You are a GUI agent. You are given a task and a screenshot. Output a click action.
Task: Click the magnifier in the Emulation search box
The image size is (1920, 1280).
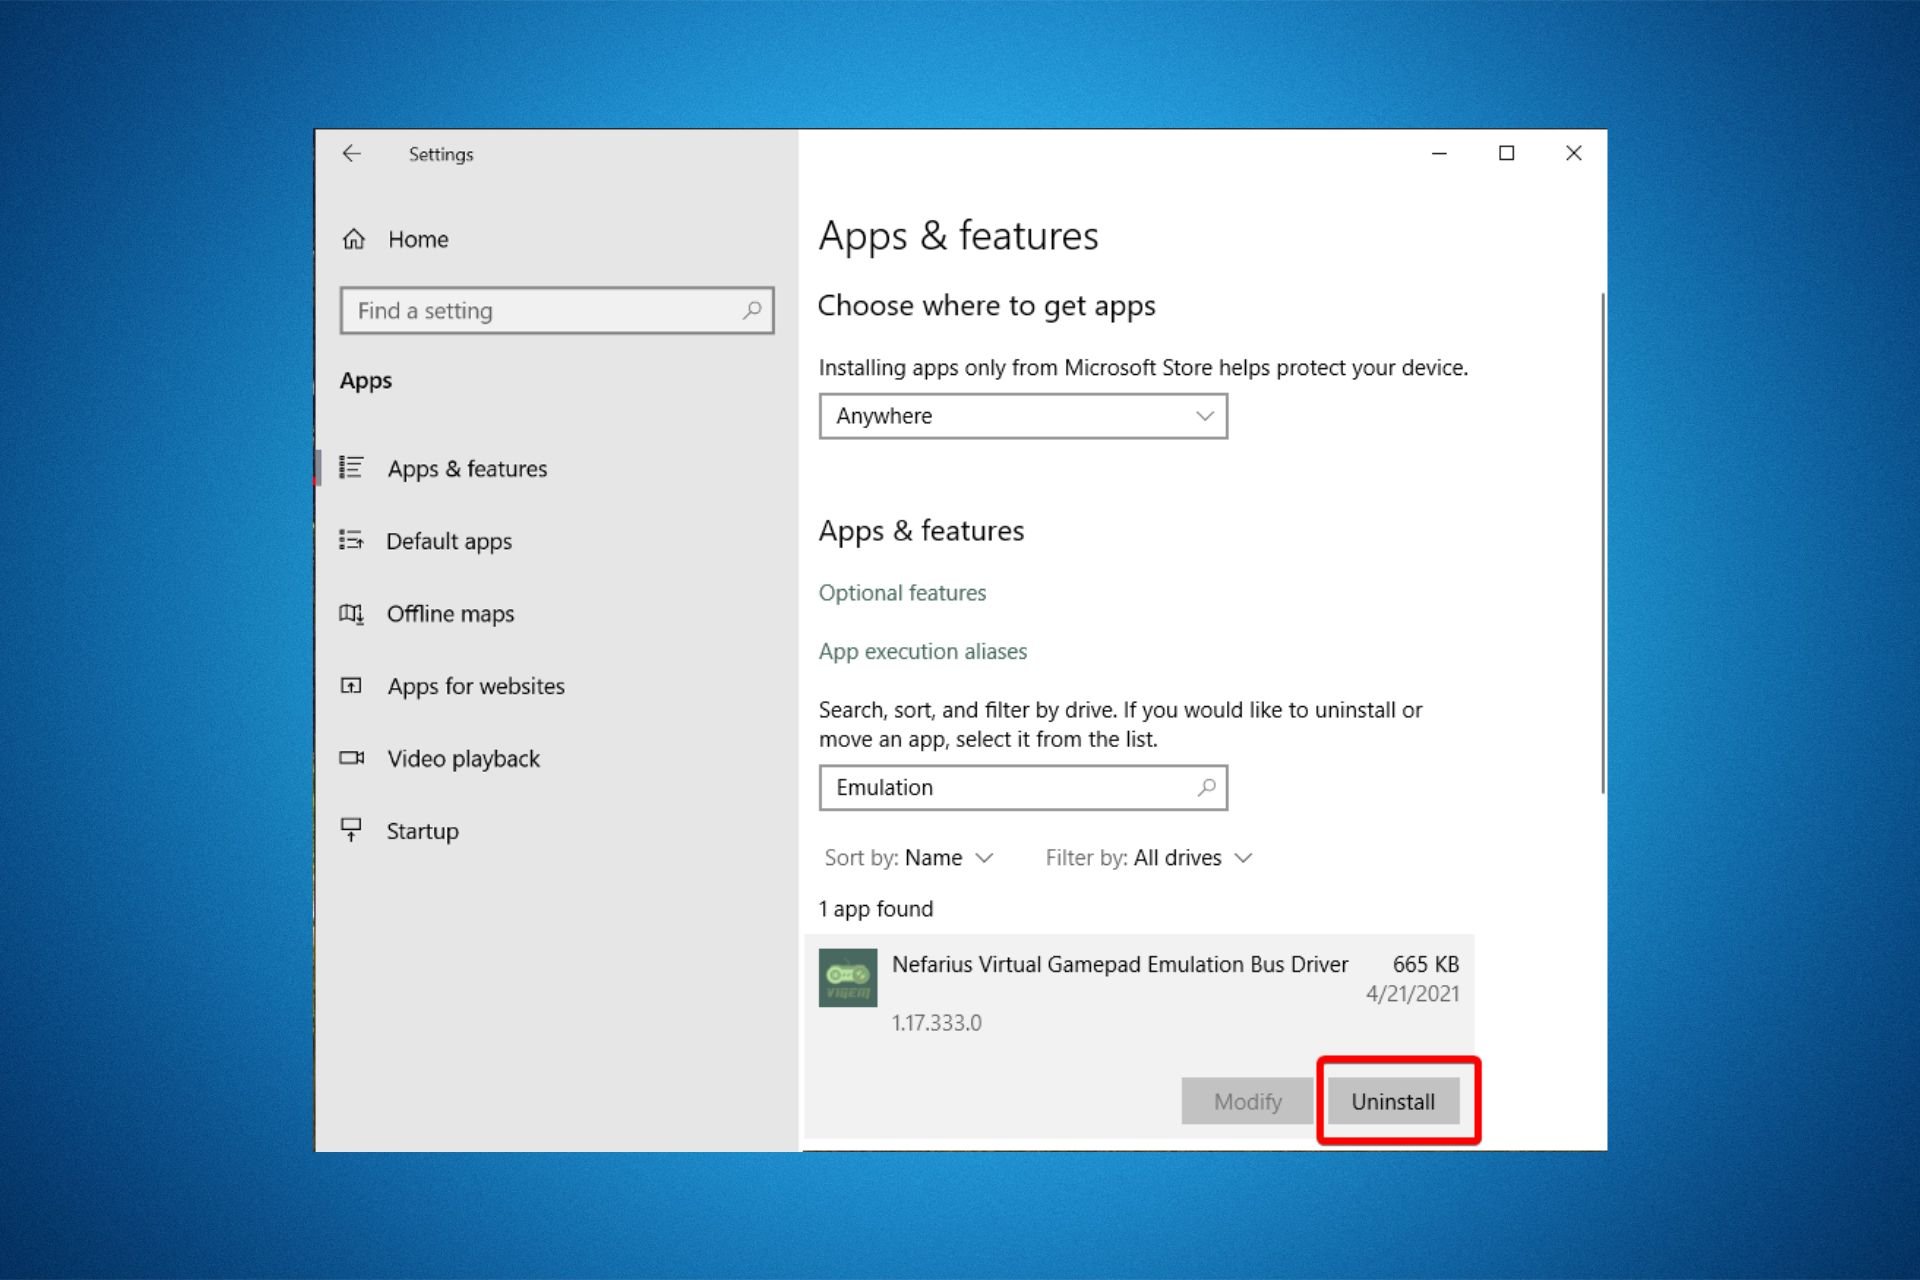(x=1207, y=787)
